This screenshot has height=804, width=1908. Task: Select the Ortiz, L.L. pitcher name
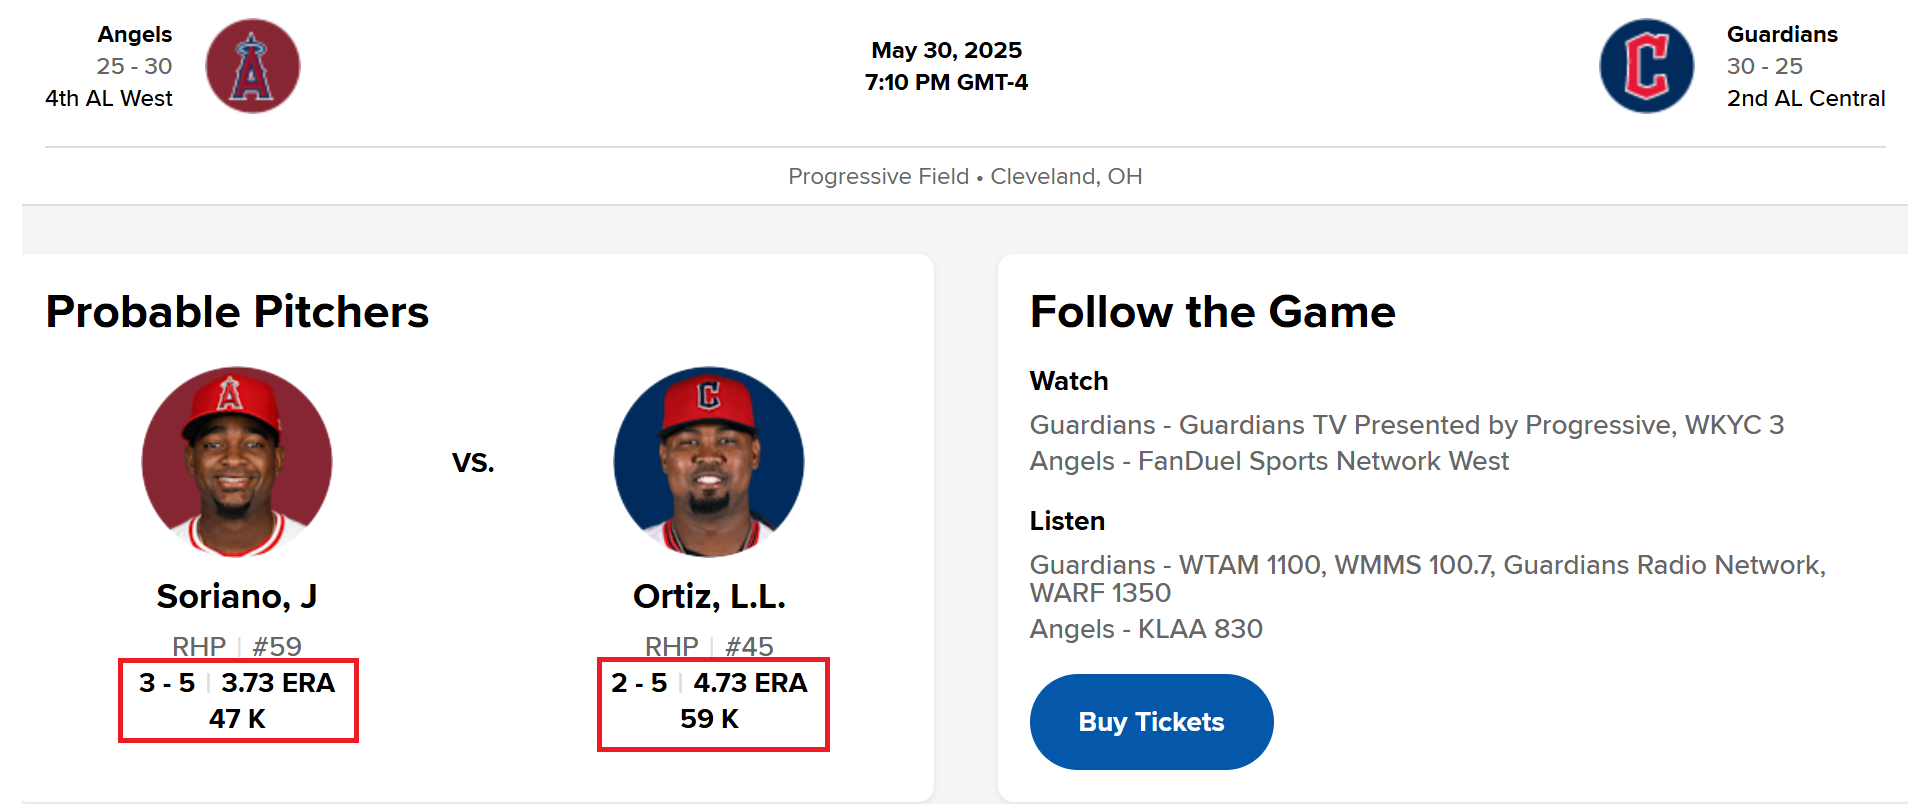coord(709,596)
